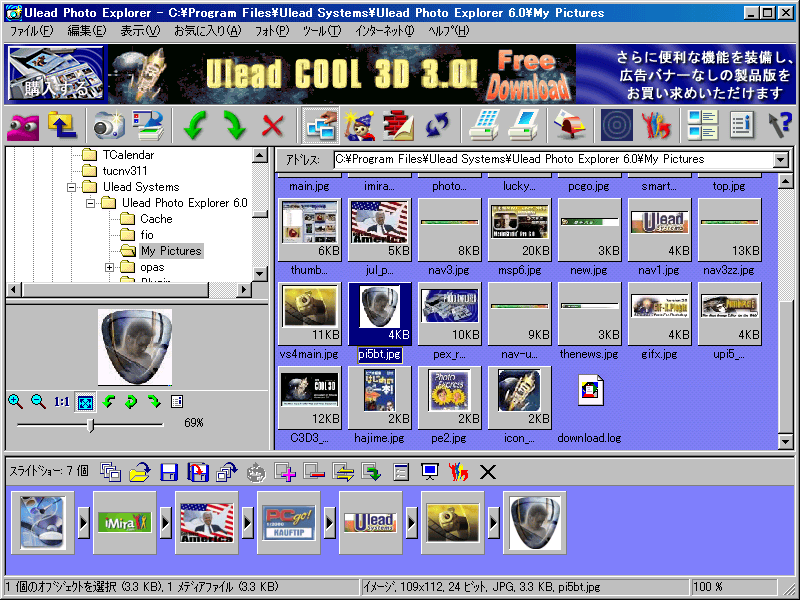Click green forward arrow in main toolbar

[x=234, y=124]
